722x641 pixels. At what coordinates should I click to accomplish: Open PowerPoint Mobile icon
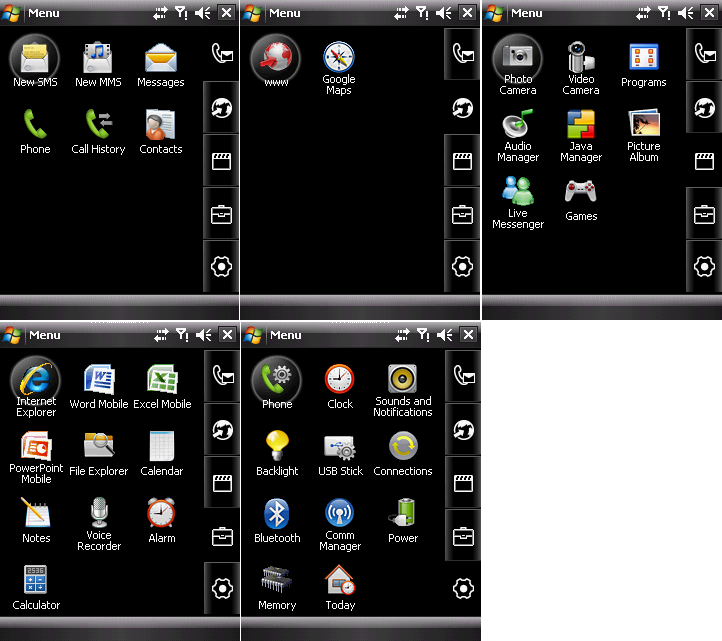pos(36,446)
